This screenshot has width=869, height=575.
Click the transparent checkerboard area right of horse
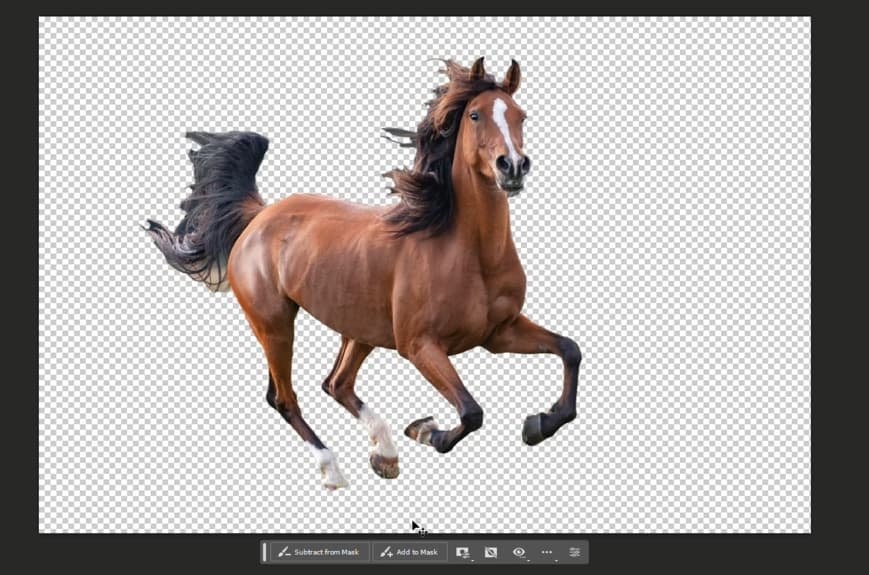(x=700, y=300)
